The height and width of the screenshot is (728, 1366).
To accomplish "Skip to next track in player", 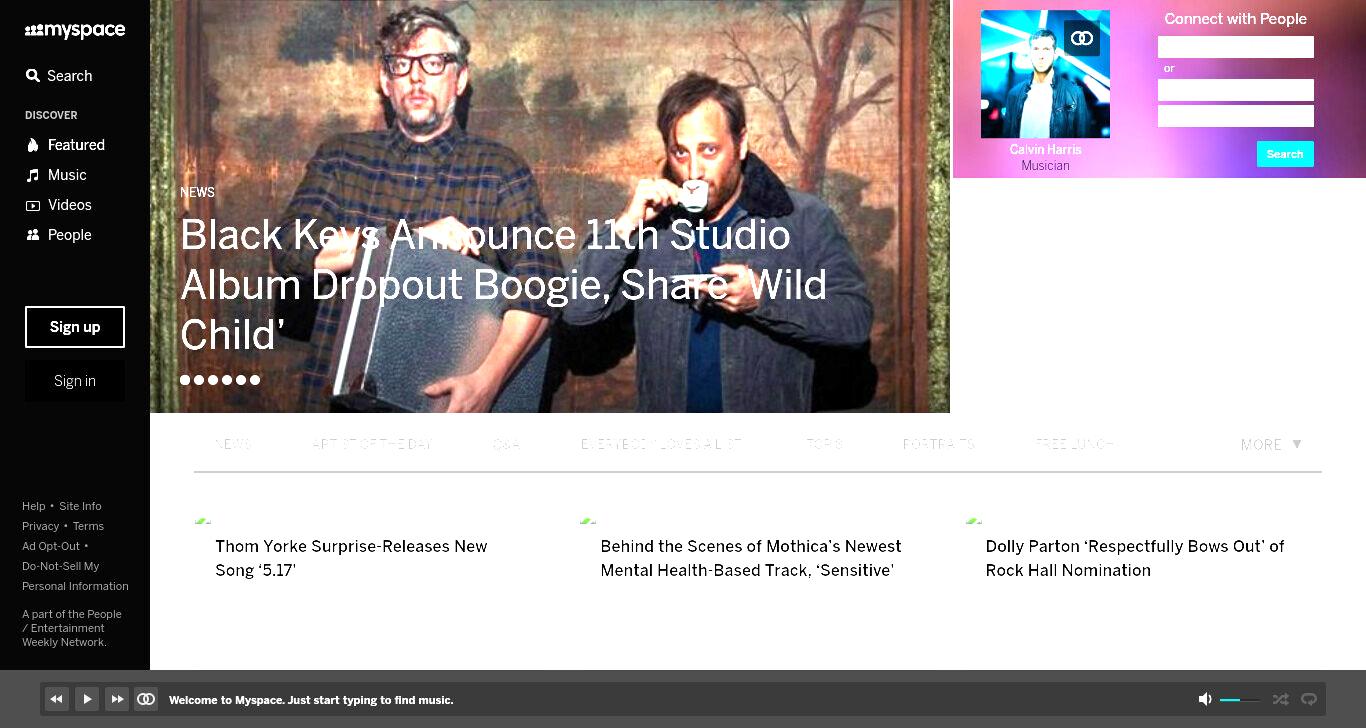I will click(x=117, y=699).
